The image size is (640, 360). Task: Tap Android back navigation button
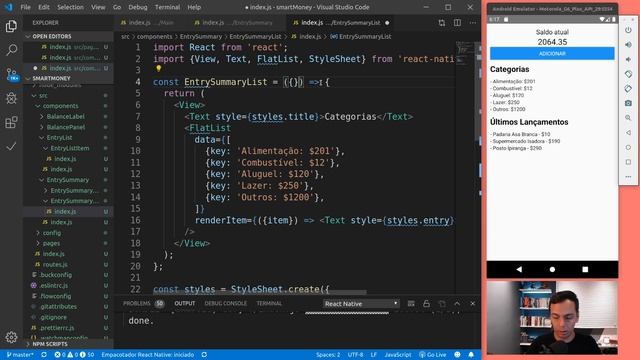tap(519, 269)
